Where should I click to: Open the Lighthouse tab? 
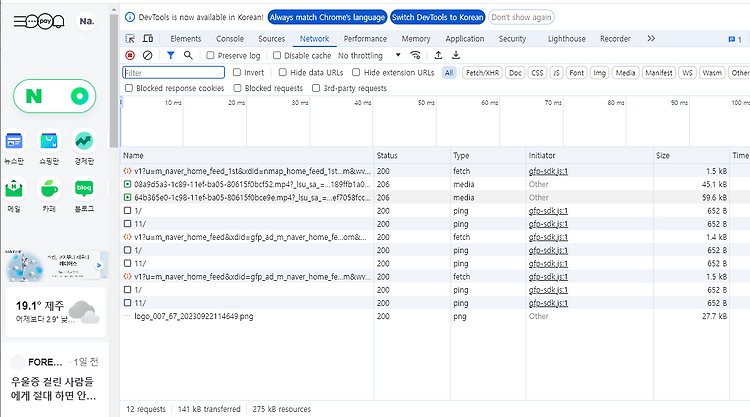tap(566, 39)
